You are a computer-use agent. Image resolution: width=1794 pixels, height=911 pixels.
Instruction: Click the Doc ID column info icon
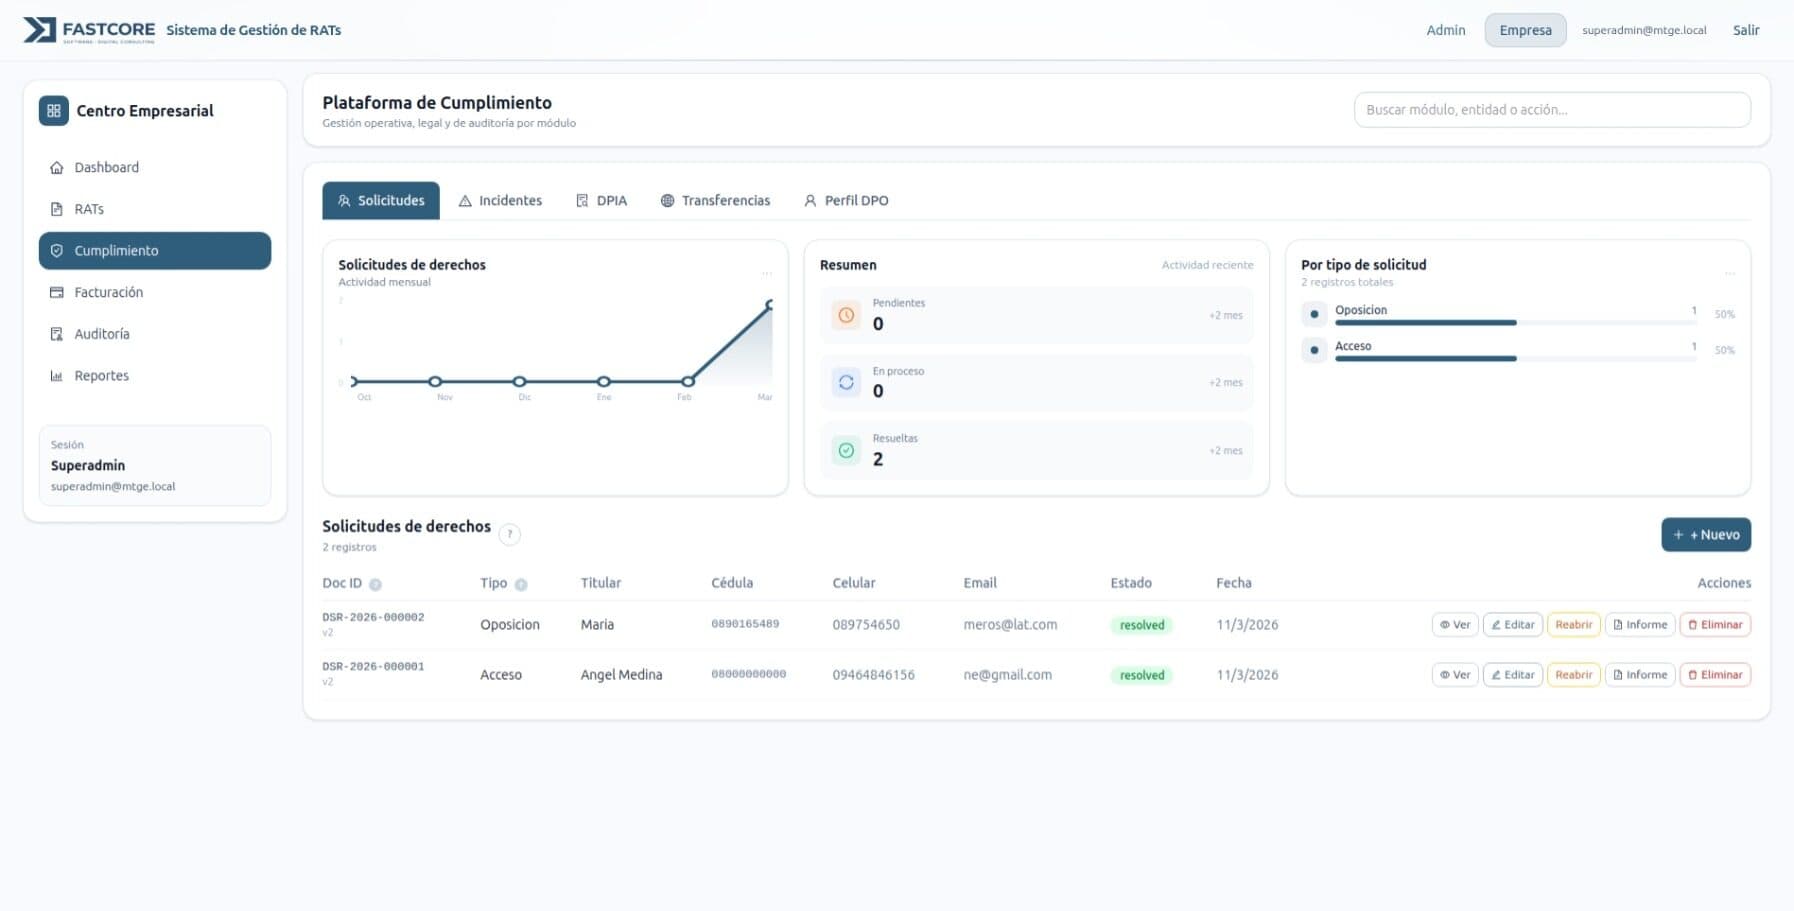(375, 584)
